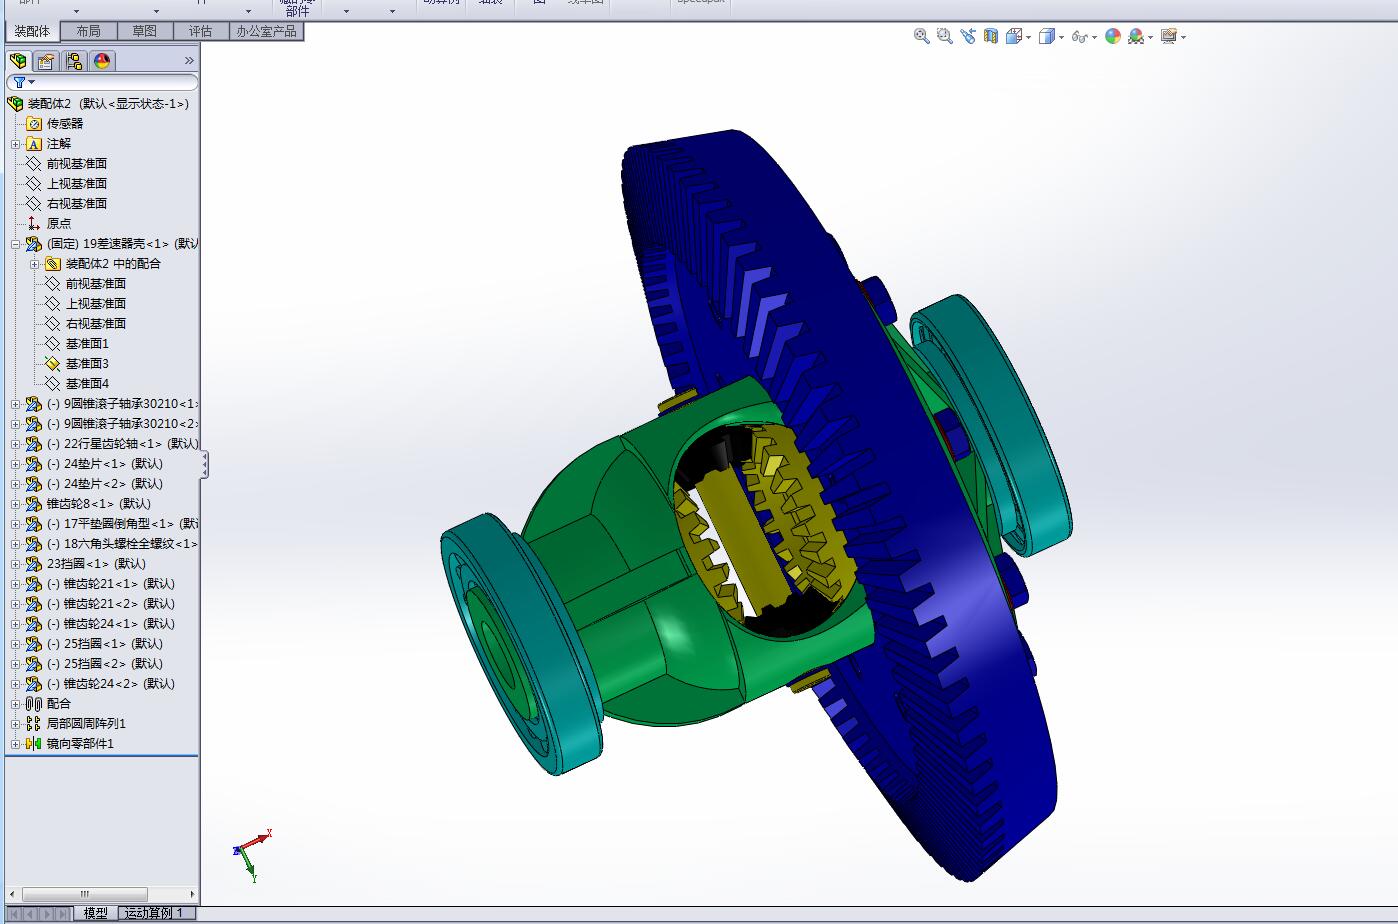Select 基准面4 in the tree

coord(87,384)
